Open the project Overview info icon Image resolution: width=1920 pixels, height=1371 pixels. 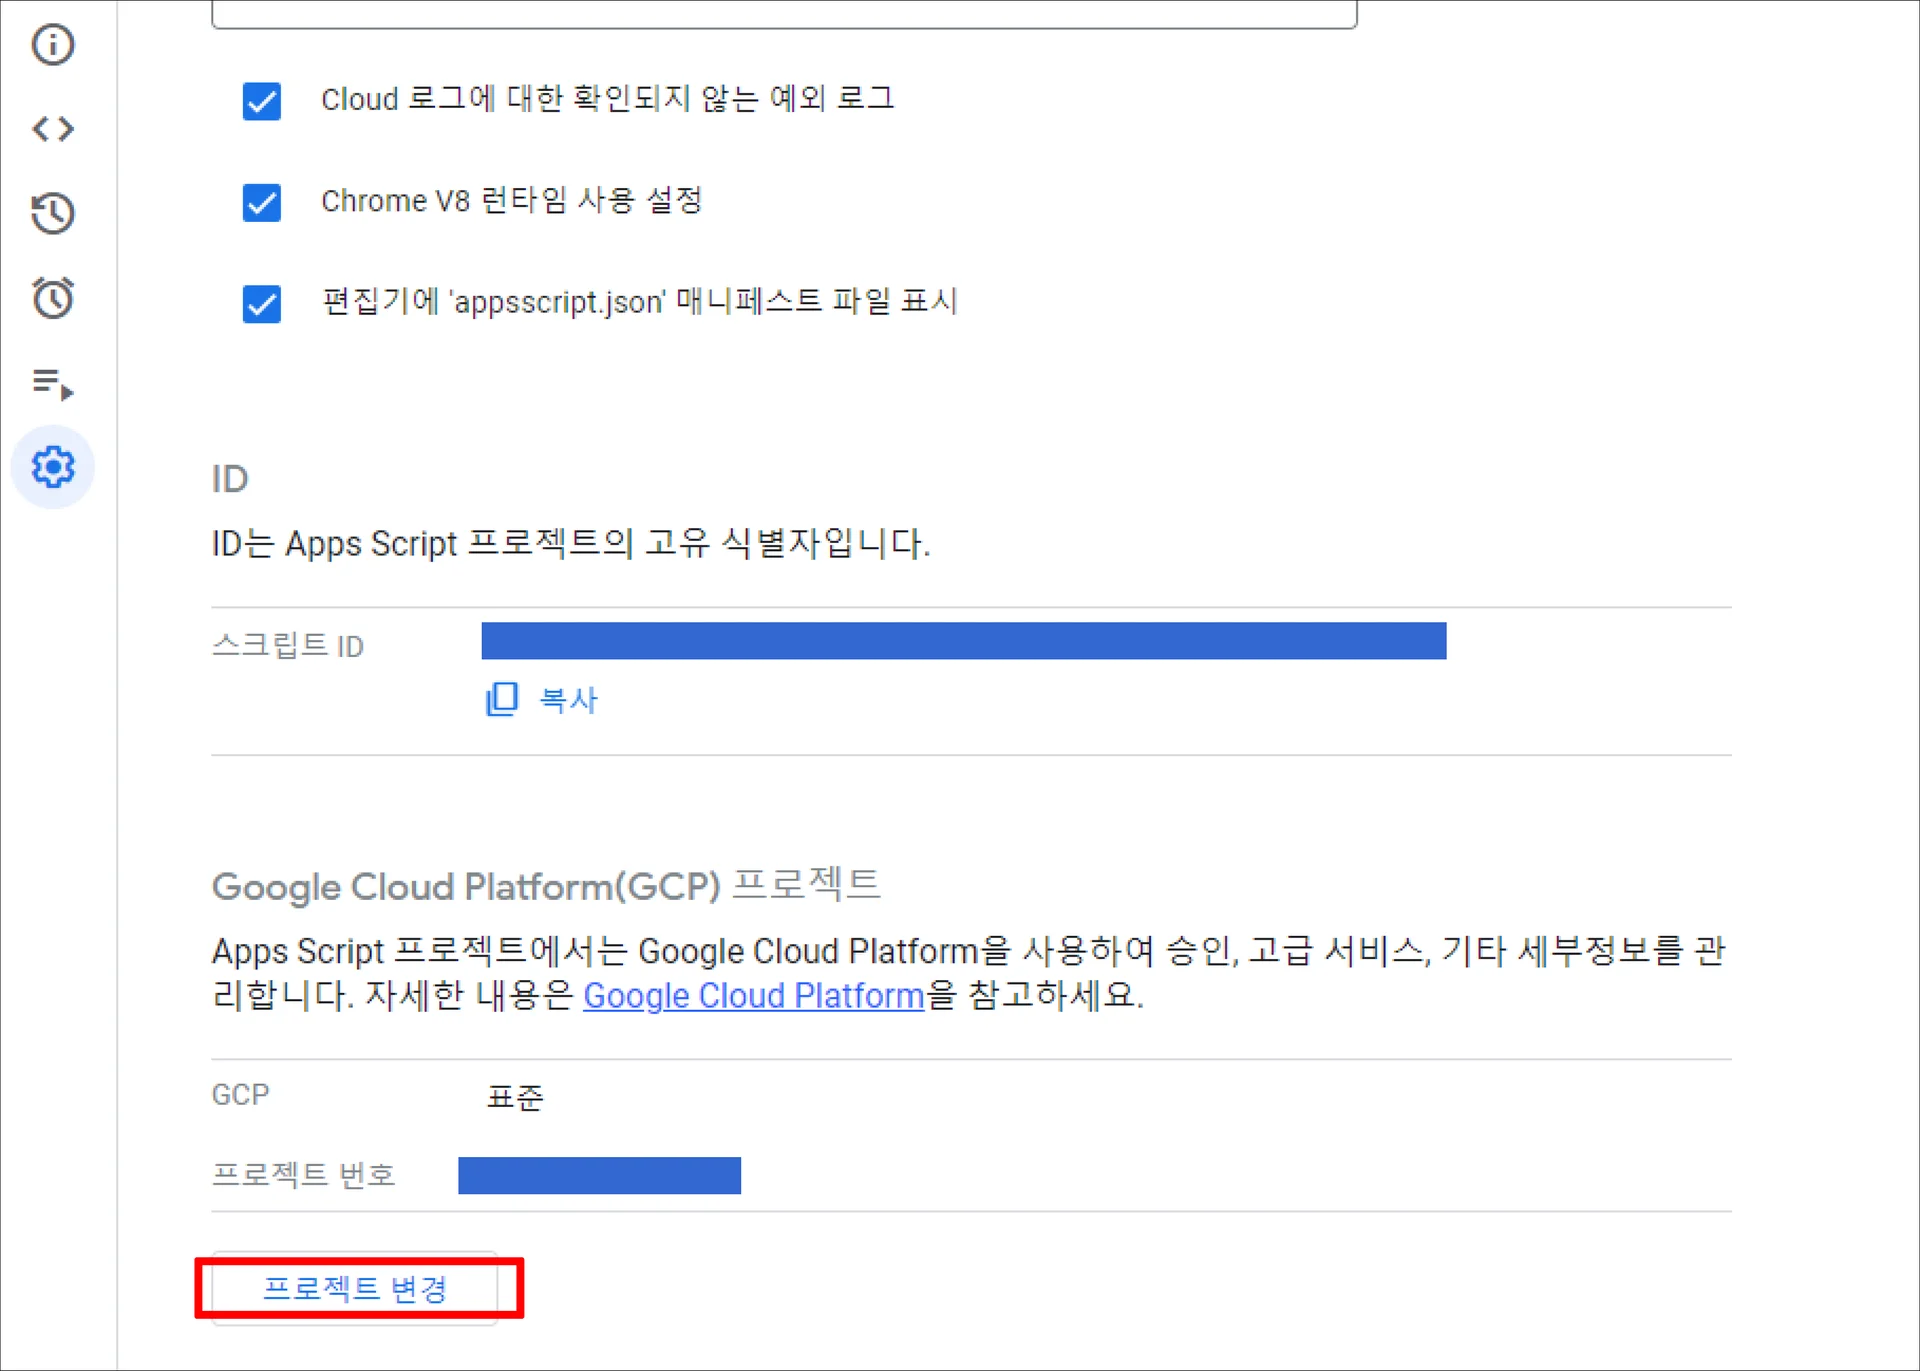click(x=53, y=45)
